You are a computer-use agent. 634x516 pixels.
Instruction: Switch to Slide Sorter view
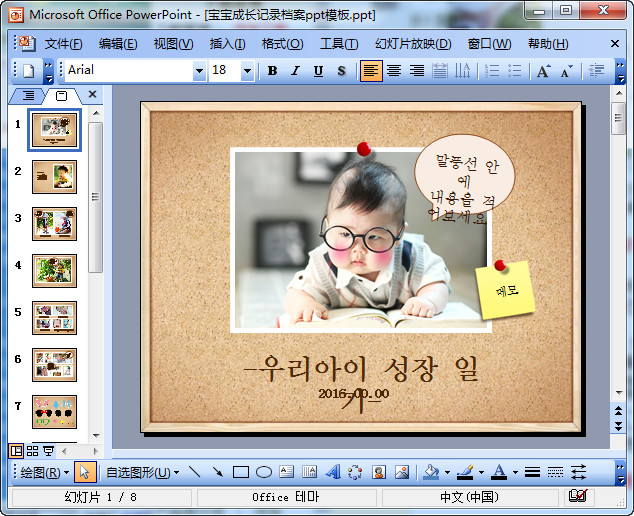pyautogui.click(x=32, y=450)
